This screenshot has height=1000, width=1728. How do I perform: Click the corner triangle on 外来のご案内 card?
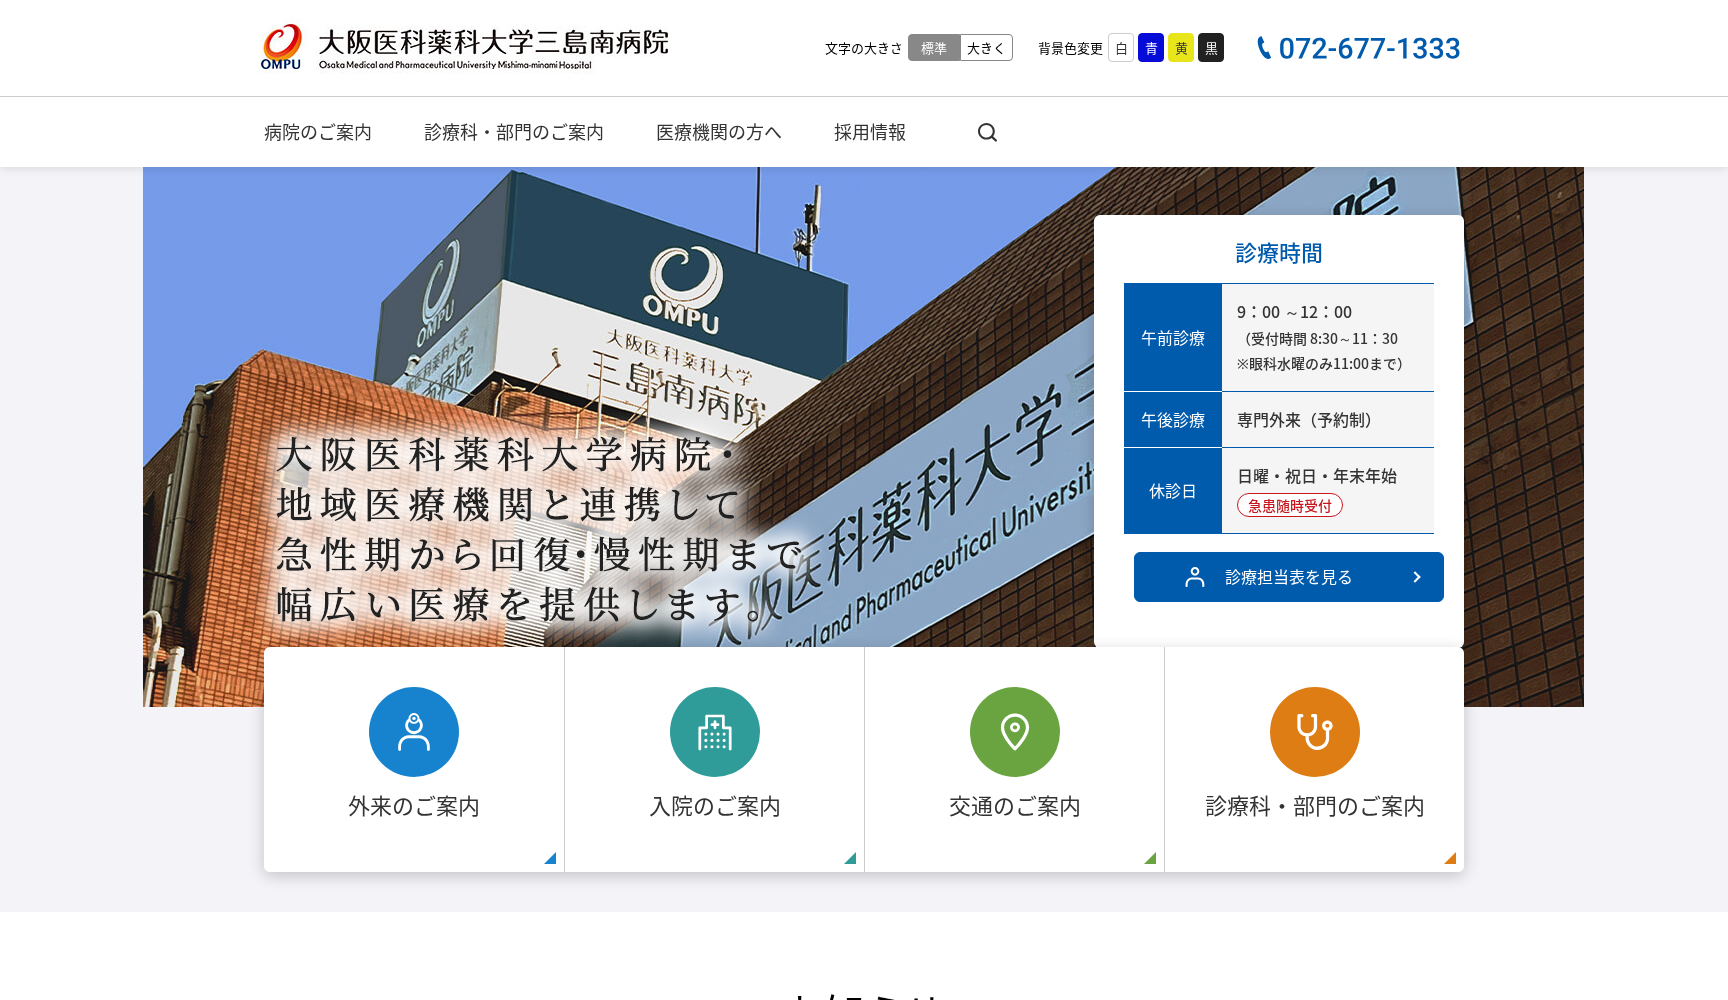pyautogui.click(x=551, y=858)
